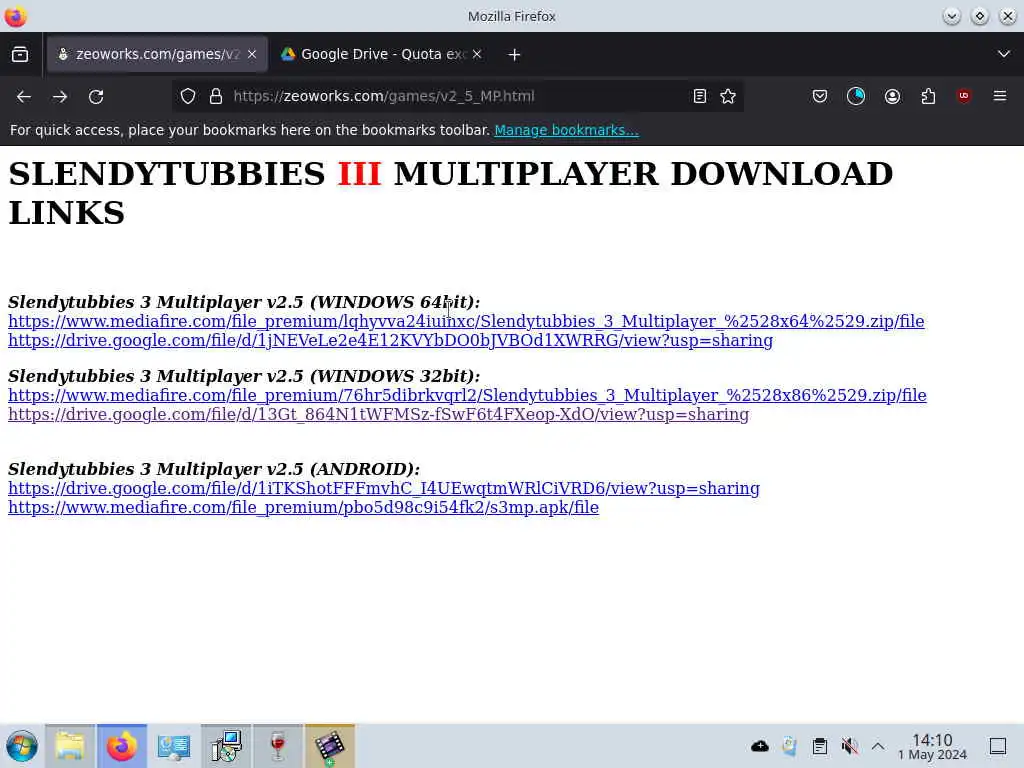Click the URL address bar field

pyautogui.click(x=457, y=97)
